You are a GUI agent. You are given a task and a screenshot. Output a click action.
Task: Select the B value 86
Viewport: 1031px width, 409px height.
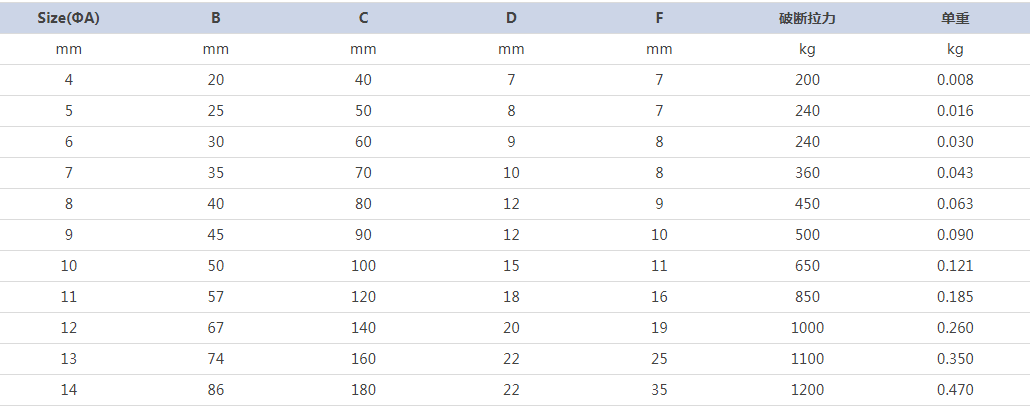click(216, 389)
